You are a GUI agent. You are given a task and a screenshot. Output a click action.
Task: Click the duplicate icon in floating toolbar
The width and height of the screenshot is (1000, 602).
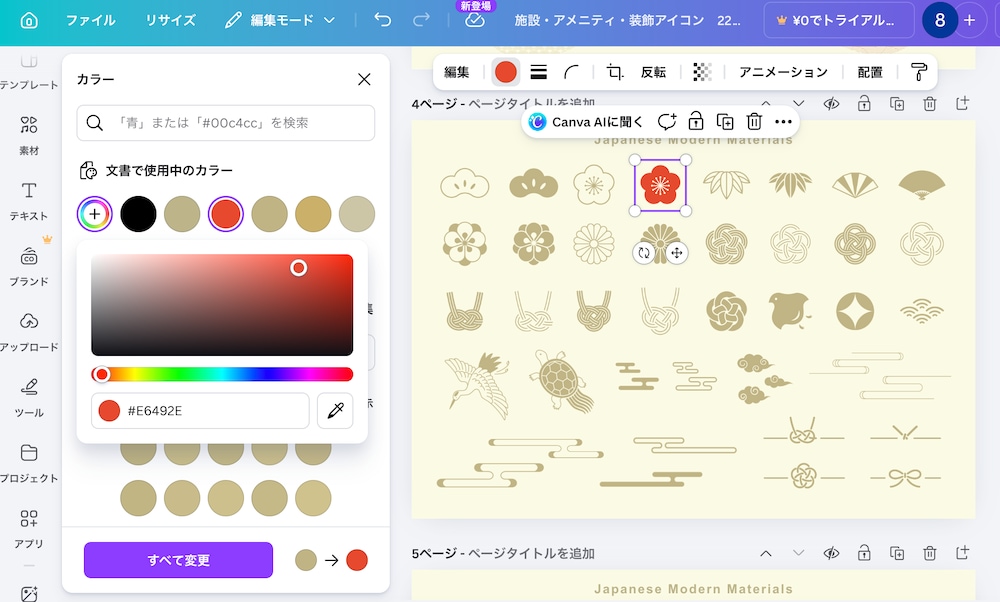(x=725, y=121)
